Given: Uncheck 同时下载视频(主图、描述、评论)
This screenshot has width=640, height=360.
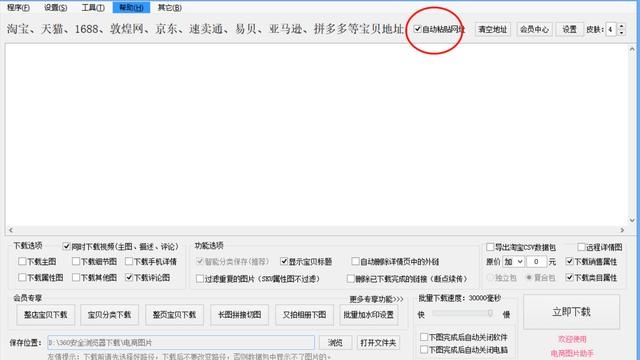Looking at the screenshot, I should (67, 247).
